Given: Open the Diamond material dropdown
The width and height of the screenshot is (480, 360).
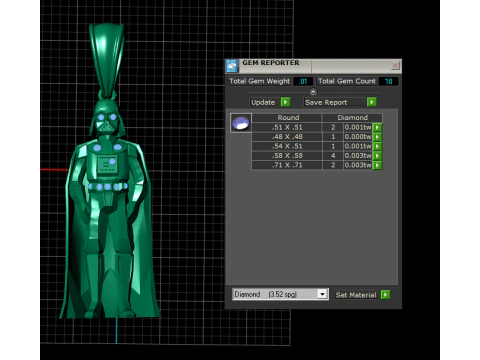Looking at the screenshot, I should [x=322, y=294].
